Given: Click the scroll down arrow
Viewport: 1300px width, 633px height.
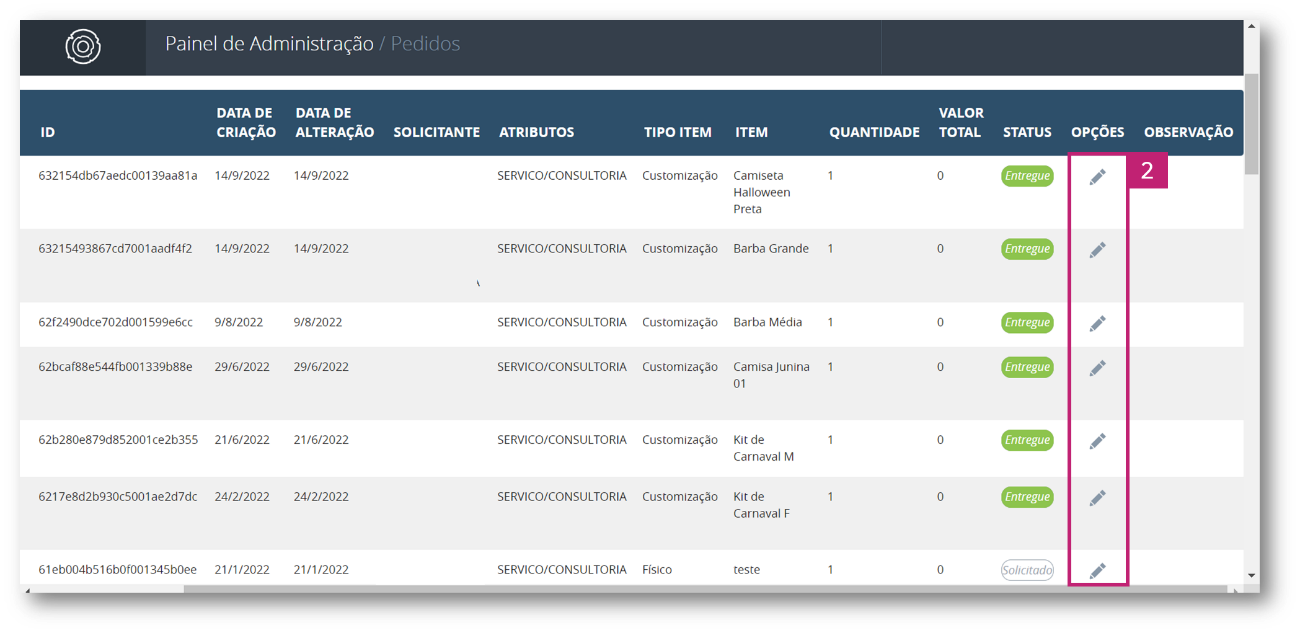Looking at the screenshot, I should point(1252,576).
